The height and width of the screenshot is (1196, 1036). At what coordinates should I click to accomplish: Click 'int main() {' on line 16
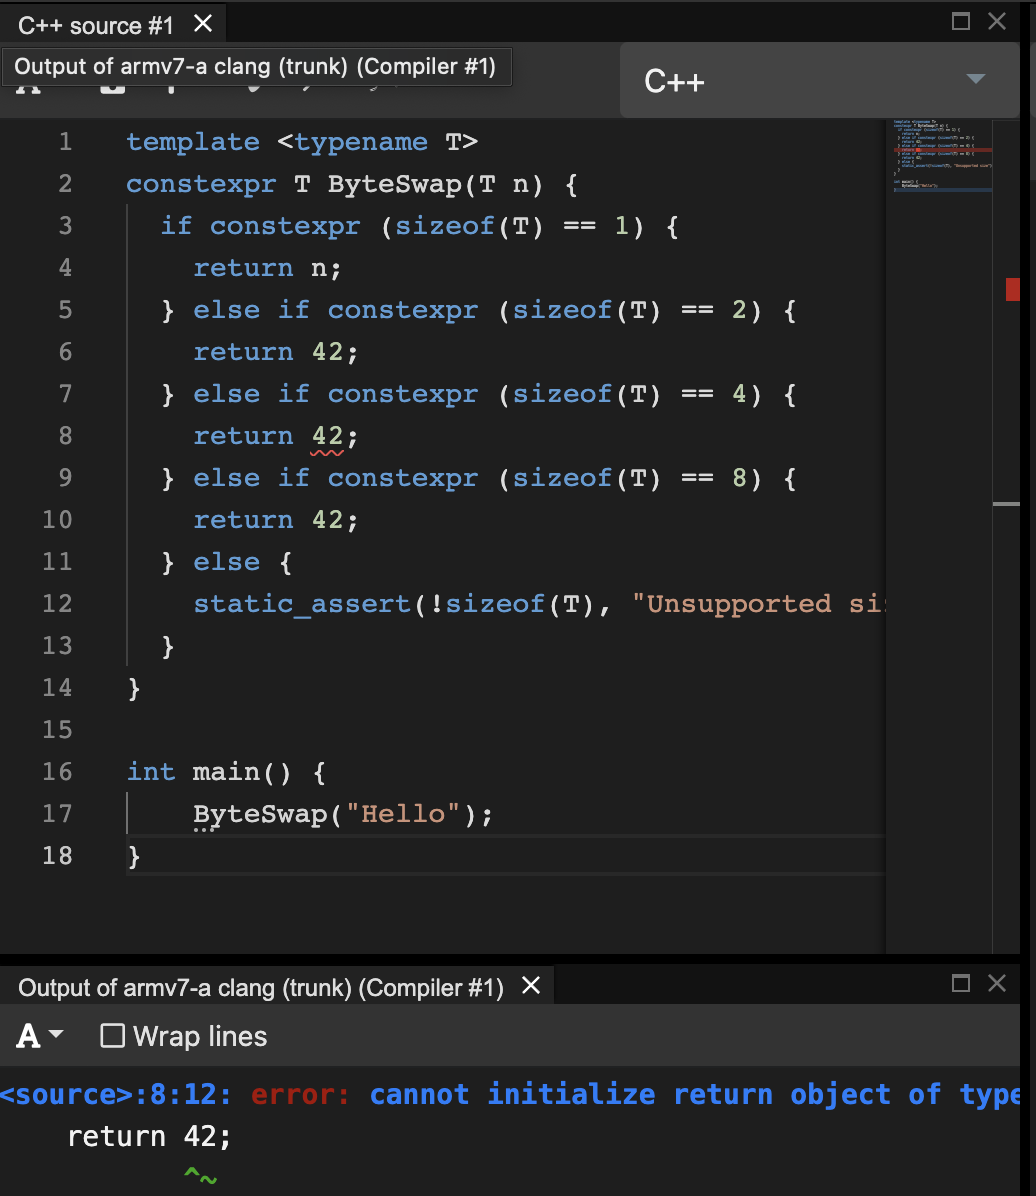point(227,772)
